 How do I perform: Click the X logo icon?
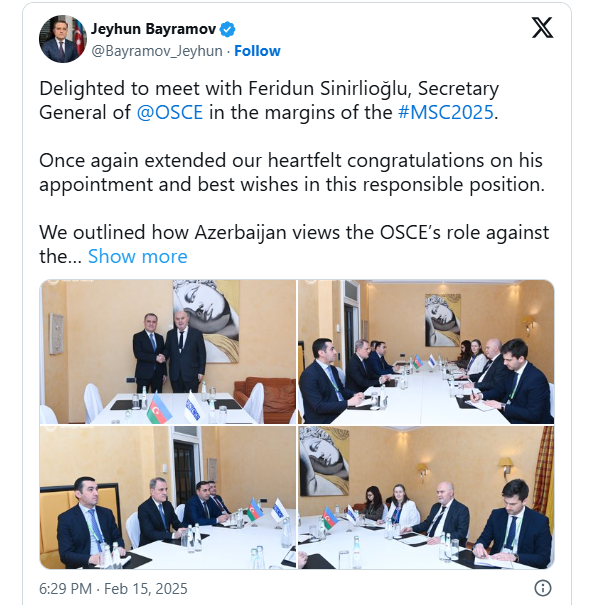point(542,28)
